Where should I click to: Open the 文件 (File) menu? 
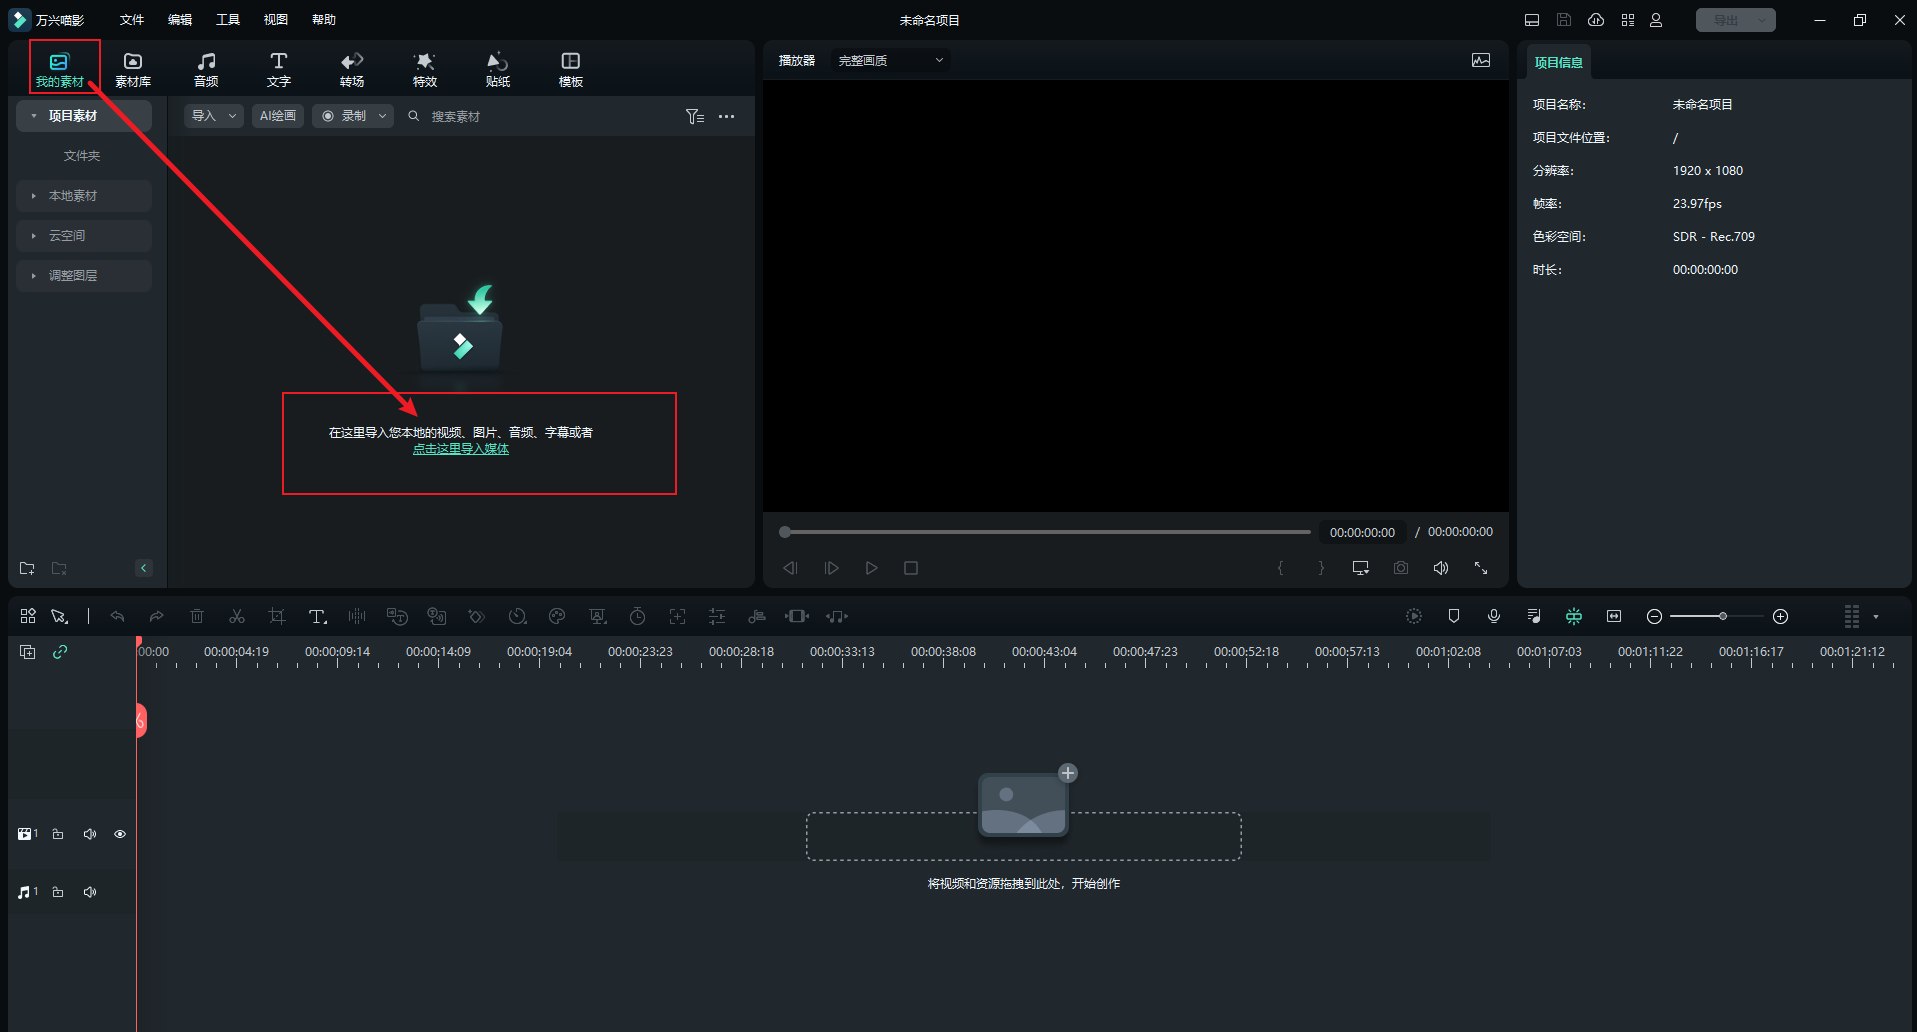132,20
